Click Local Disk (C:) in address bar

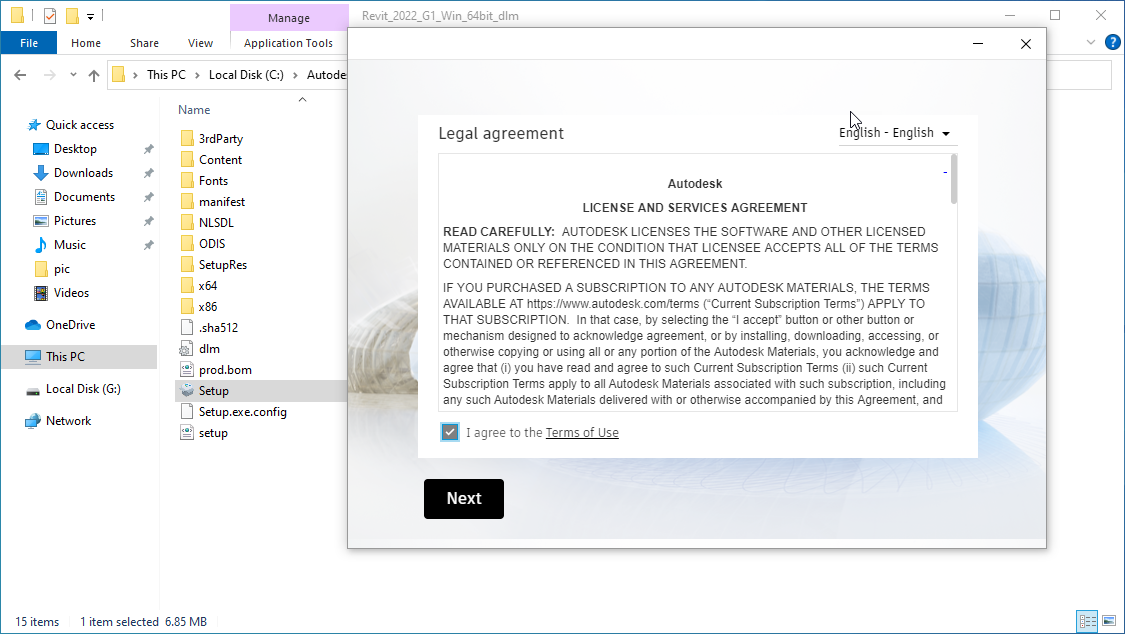point(246,75)
